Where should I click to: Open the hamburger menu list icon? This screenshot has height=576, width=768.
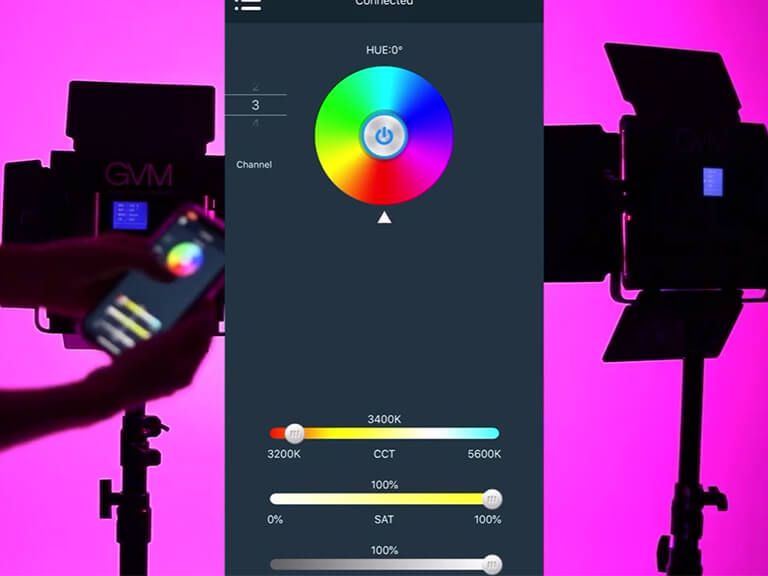[x=248, y=4]
